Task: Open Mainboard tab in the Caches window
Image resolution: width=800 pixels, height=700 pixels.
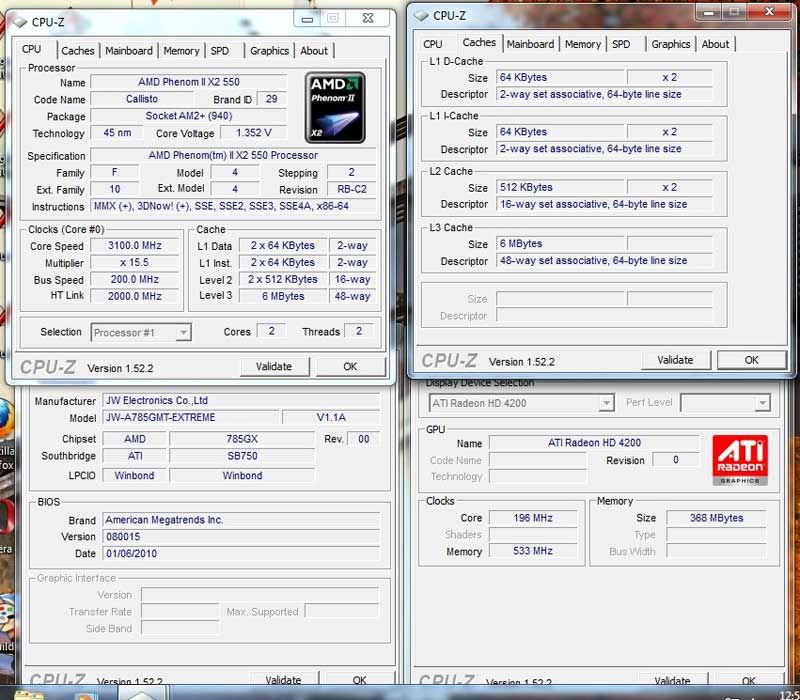Action: click(530, 44)
